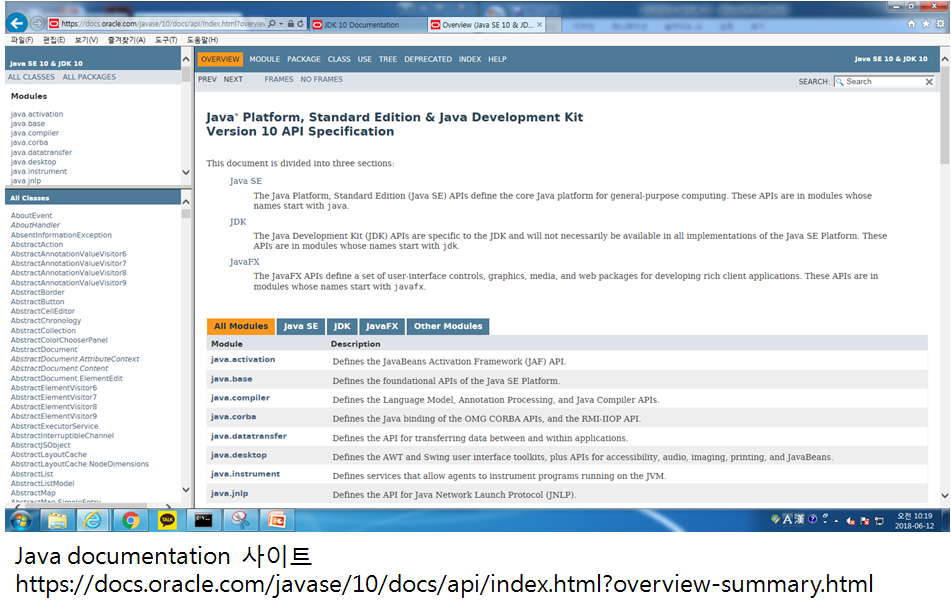The height and width of the screenshot is (604, 951).
Task: Open PowerPoint taskbar icon
Action: (277, 520)
